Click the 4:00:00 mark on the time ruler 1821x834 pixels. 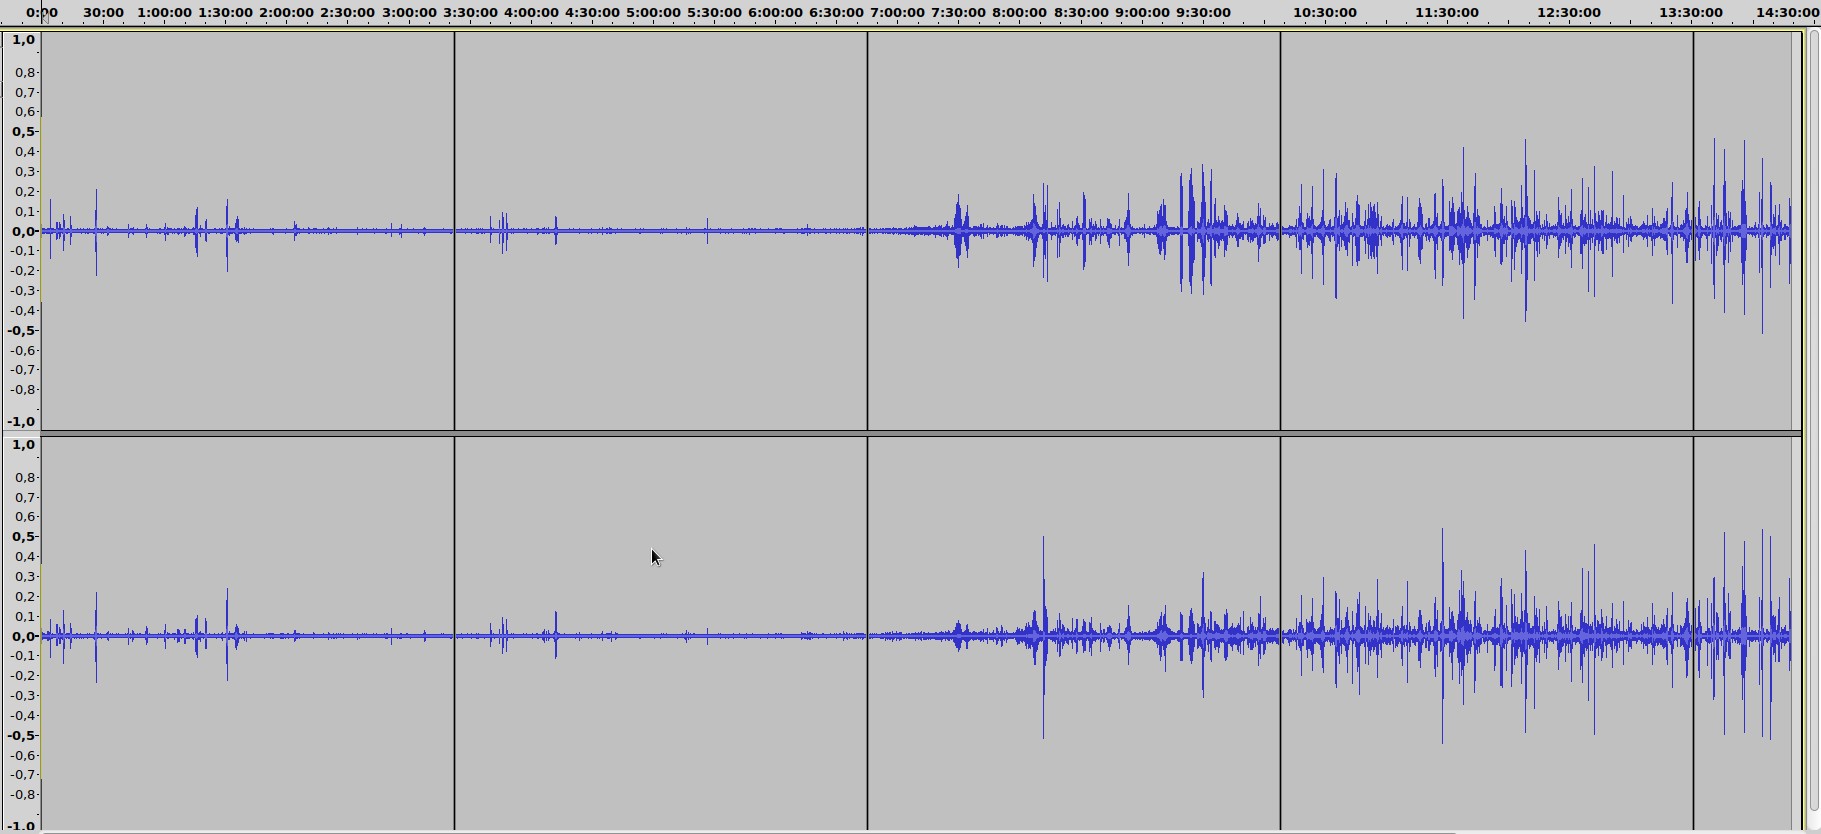pyautogui.click(x=531, y=12)
